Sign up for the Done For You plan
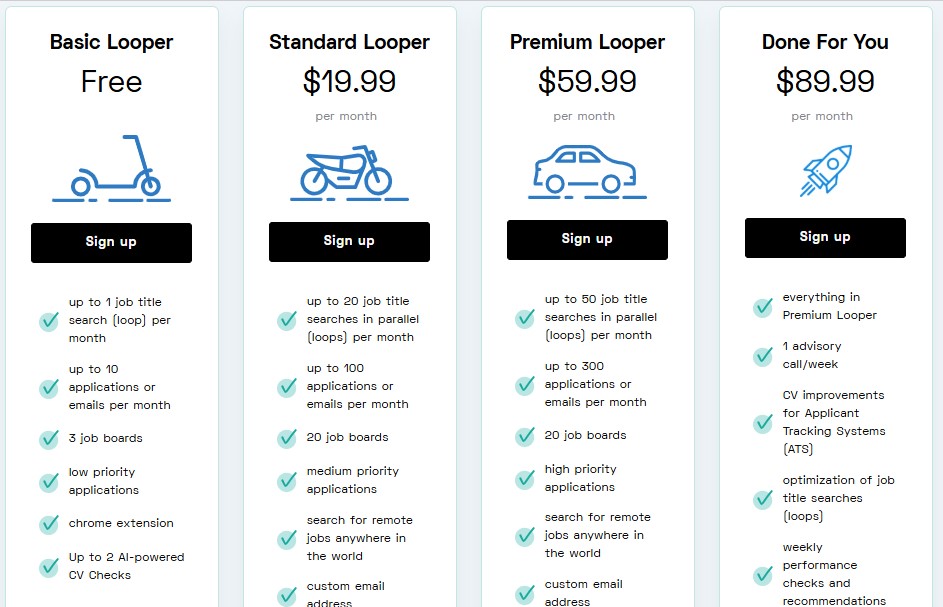 point(824,237)
